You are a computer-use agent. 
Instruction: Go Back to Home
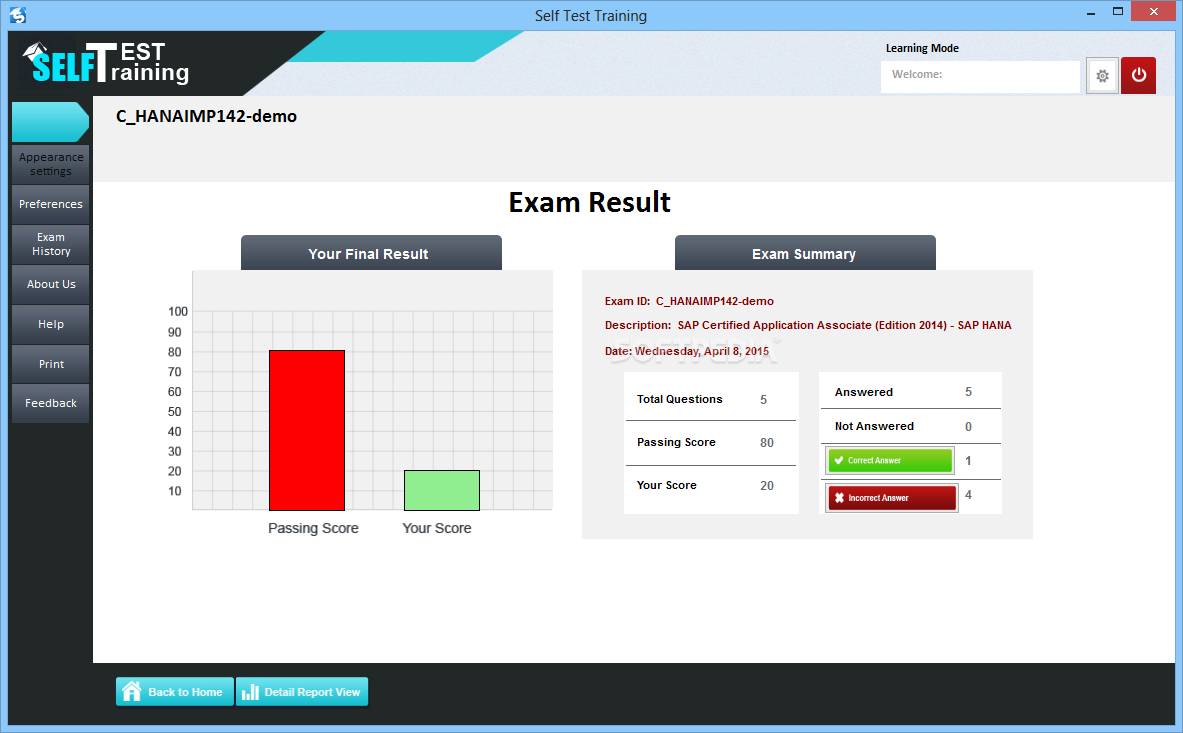pyautogui.click(x=174, y=692)
